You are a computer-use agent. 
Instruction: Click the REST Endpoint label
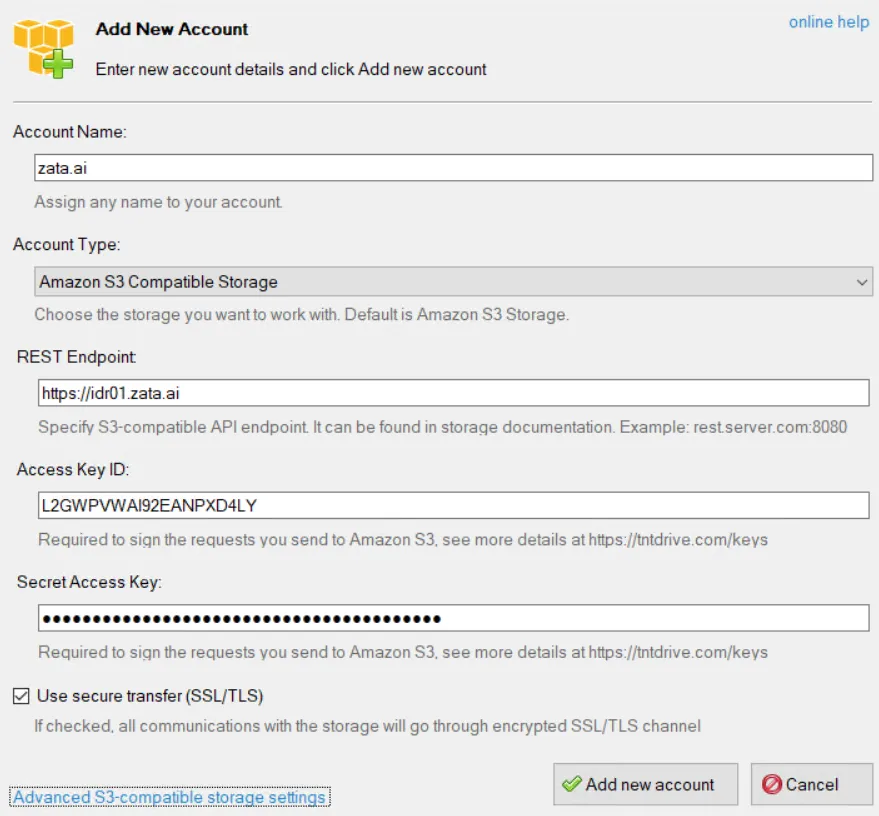76,357
